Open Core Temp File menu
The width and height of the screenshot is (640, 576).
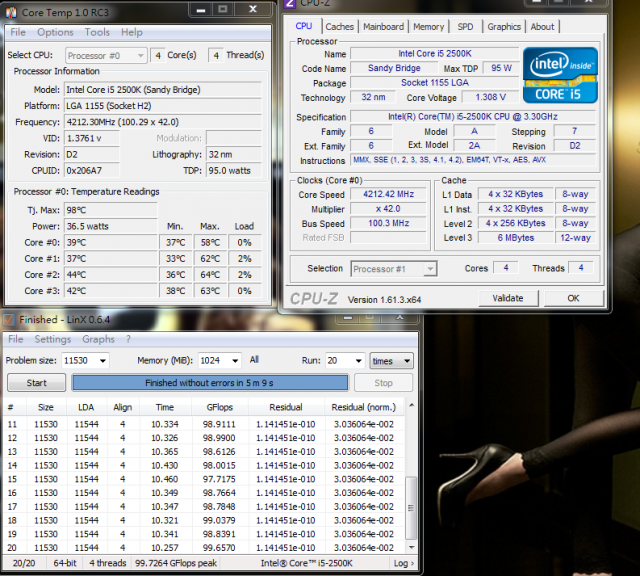[18, 32]
